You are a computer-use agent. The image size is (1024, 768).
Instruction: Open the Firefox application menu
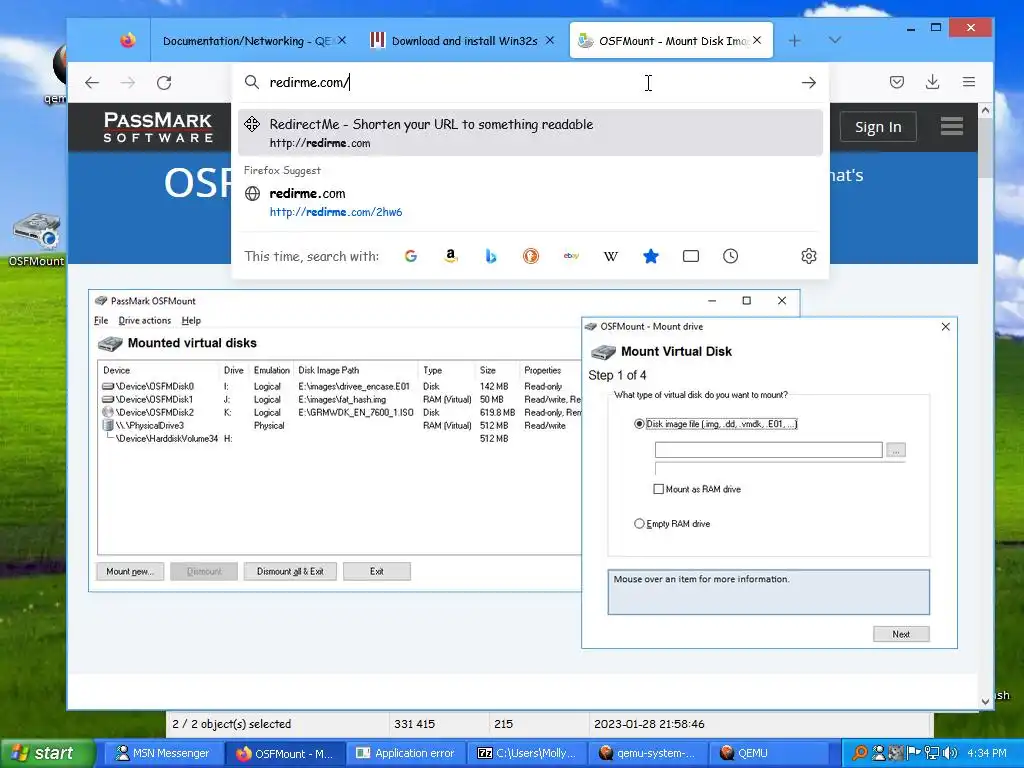(x=968, y=82)
